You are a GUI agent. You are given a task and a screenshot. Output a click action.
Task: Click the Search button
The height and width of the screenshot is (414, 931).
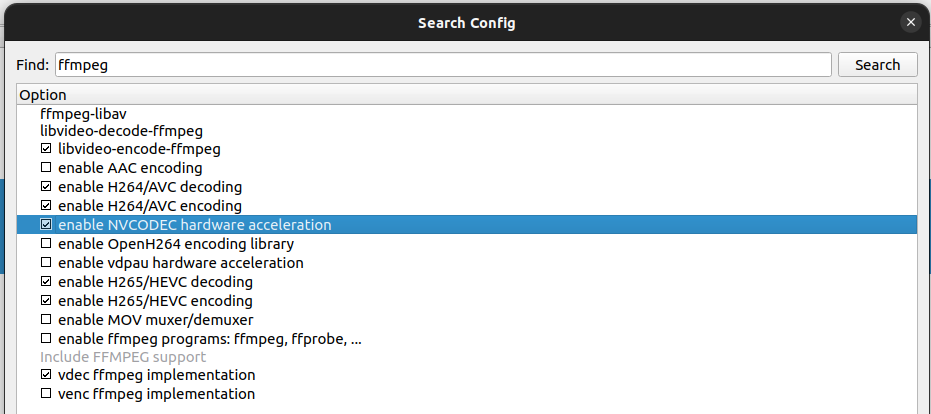point(877,65)
